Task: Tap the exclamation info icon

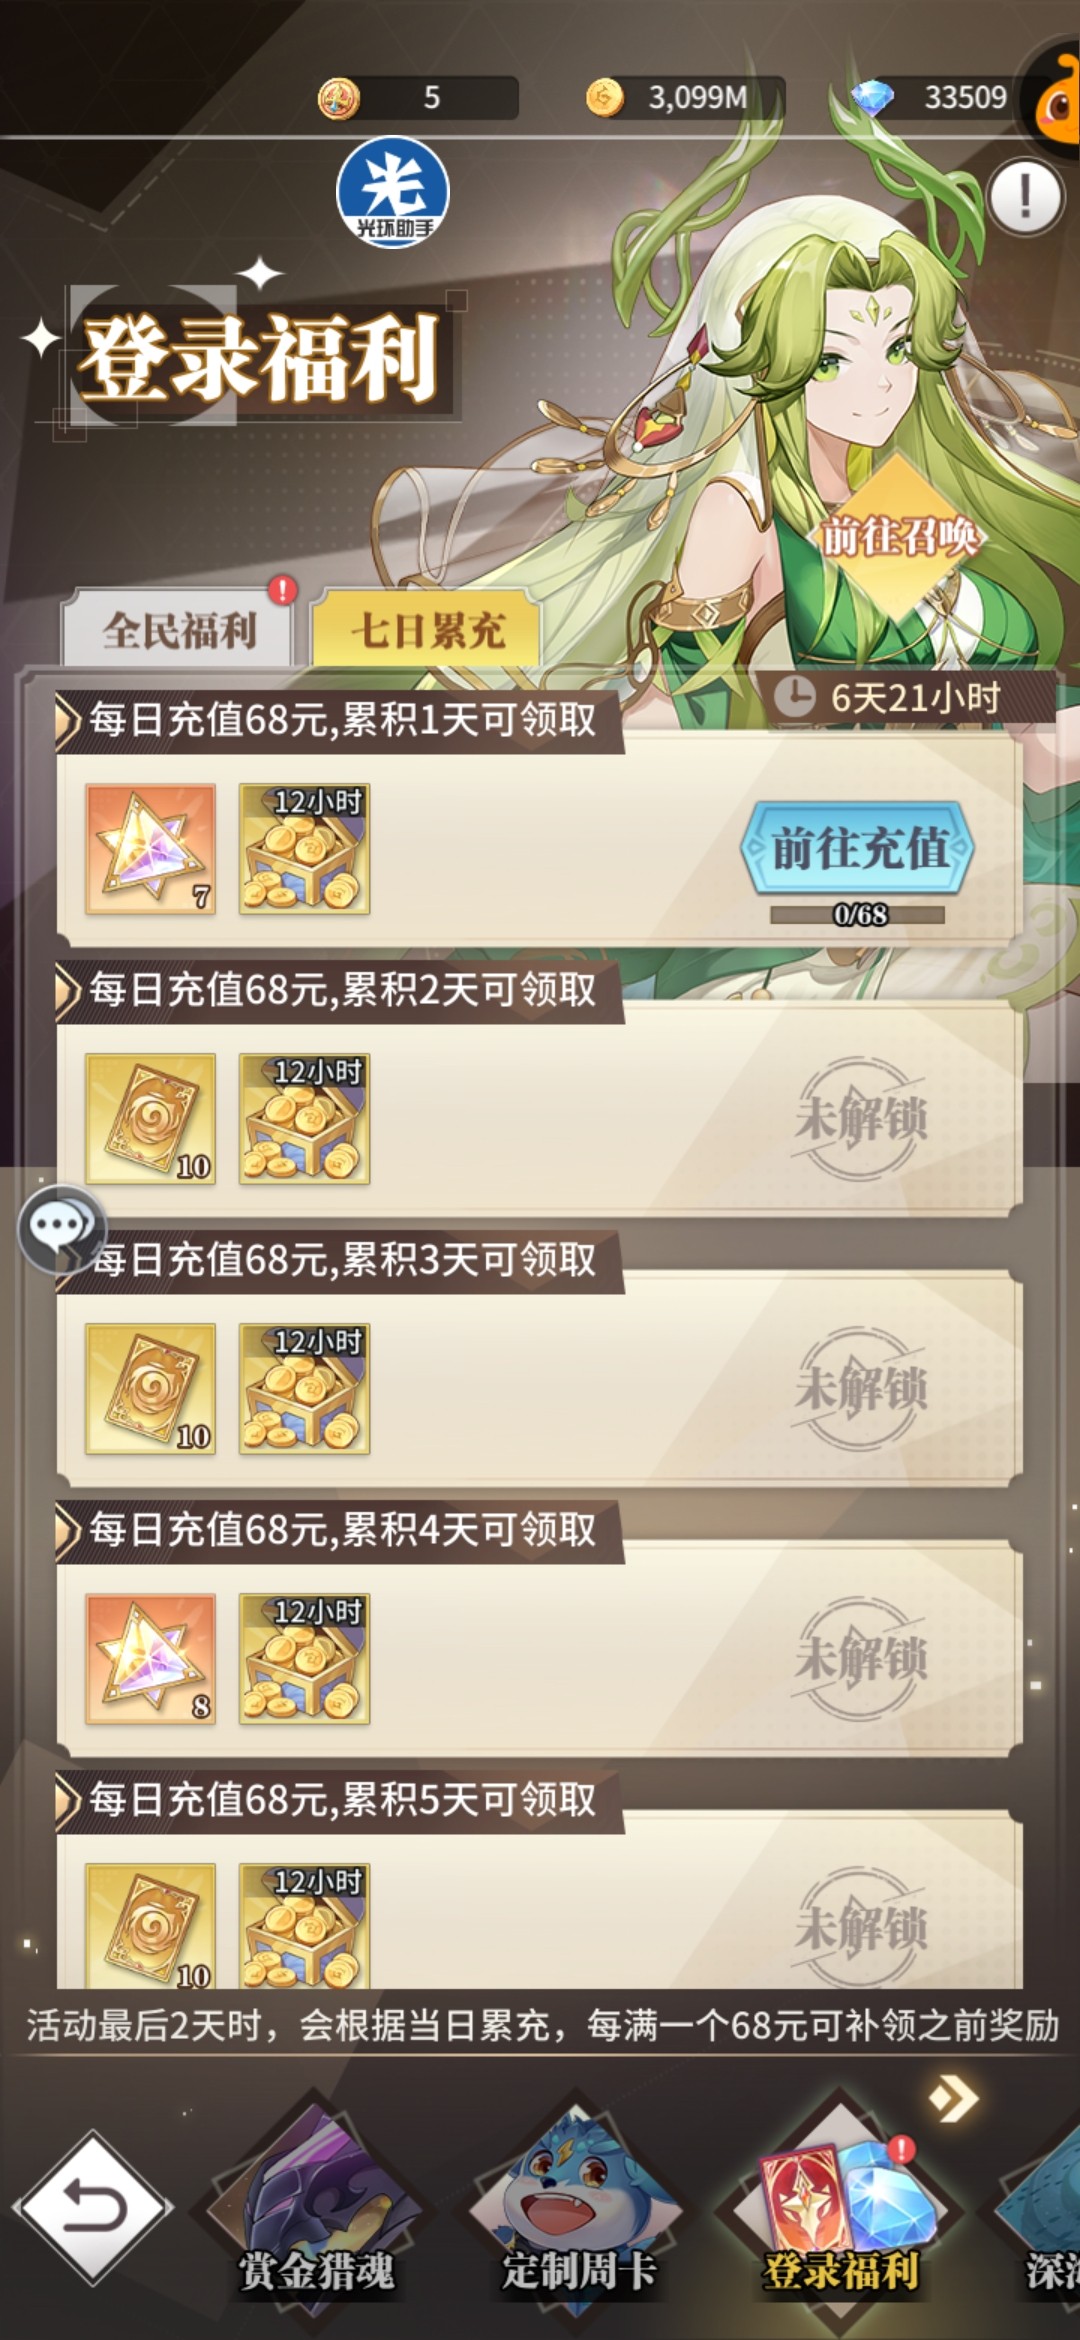Action: (1025, 198)
